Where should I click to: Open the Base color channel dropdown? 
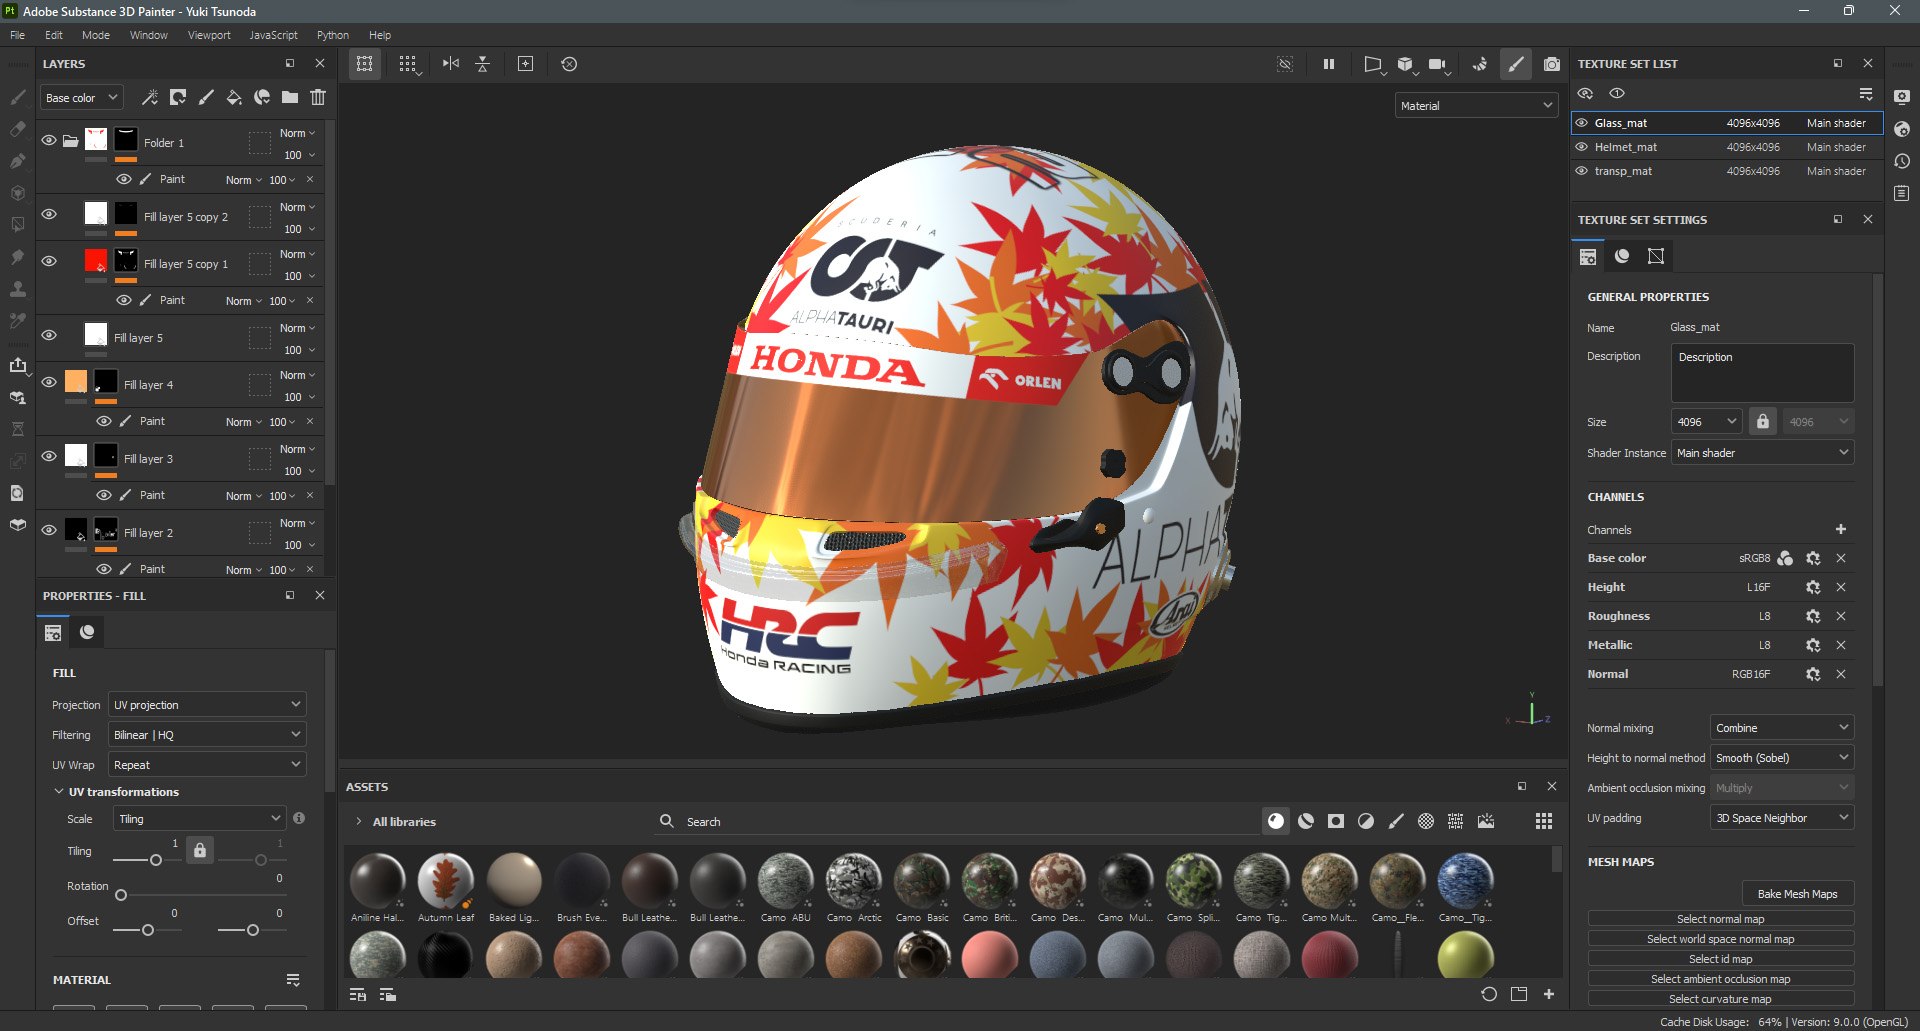pos(83,98)
